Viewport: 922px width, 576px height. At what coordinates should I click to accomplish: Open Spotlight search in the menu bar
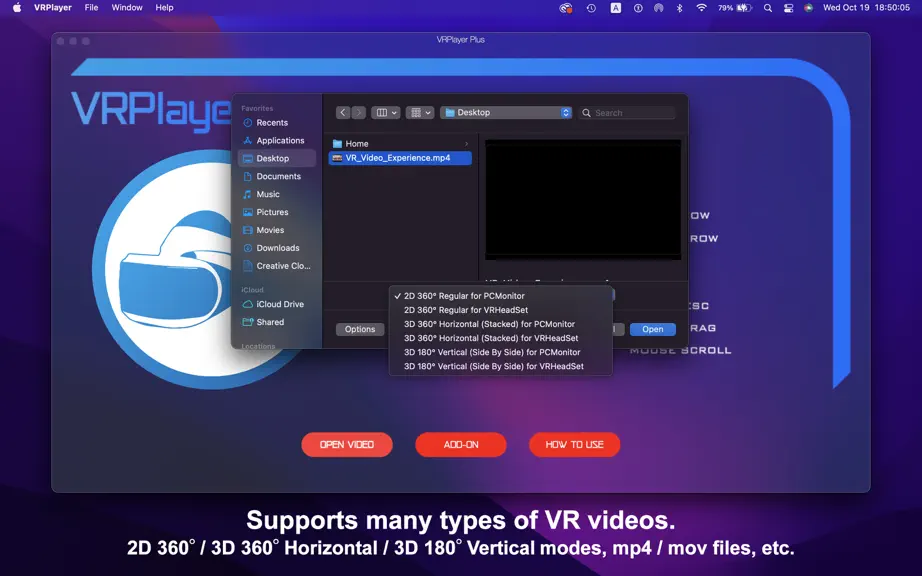(768, 8)
